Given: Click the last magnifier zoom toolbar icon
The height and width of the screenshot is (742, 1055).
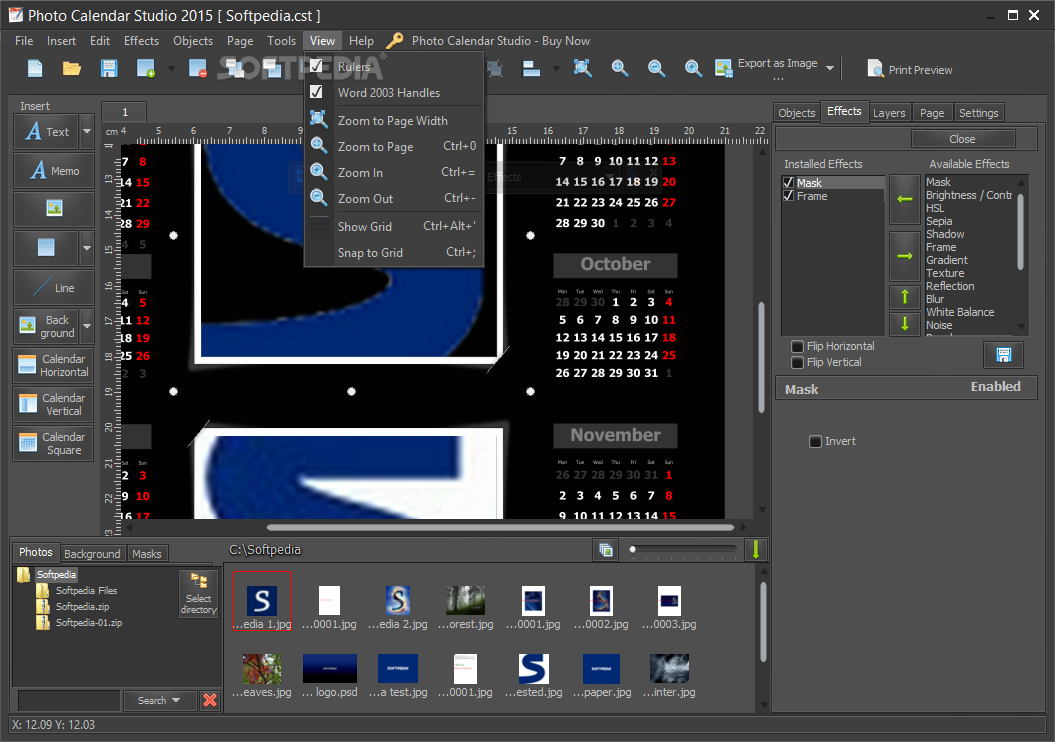Looking at the screenshot, I should click(x=693, y=68).
